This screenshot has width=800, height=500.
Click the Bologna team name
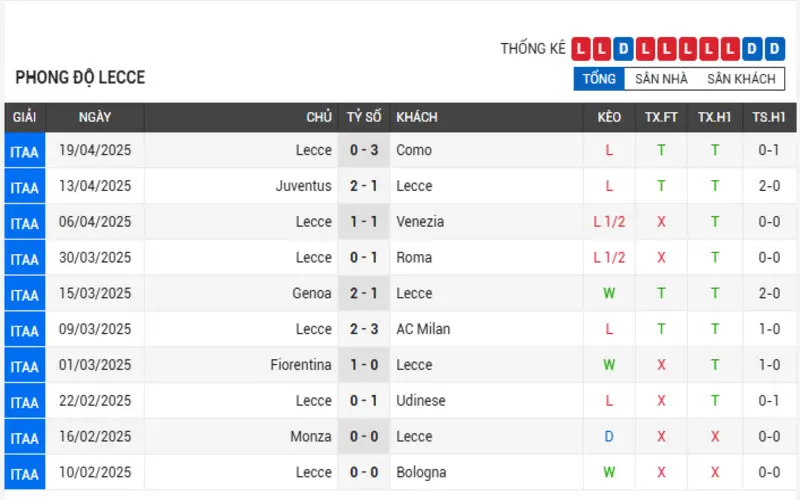coord(421,472)
